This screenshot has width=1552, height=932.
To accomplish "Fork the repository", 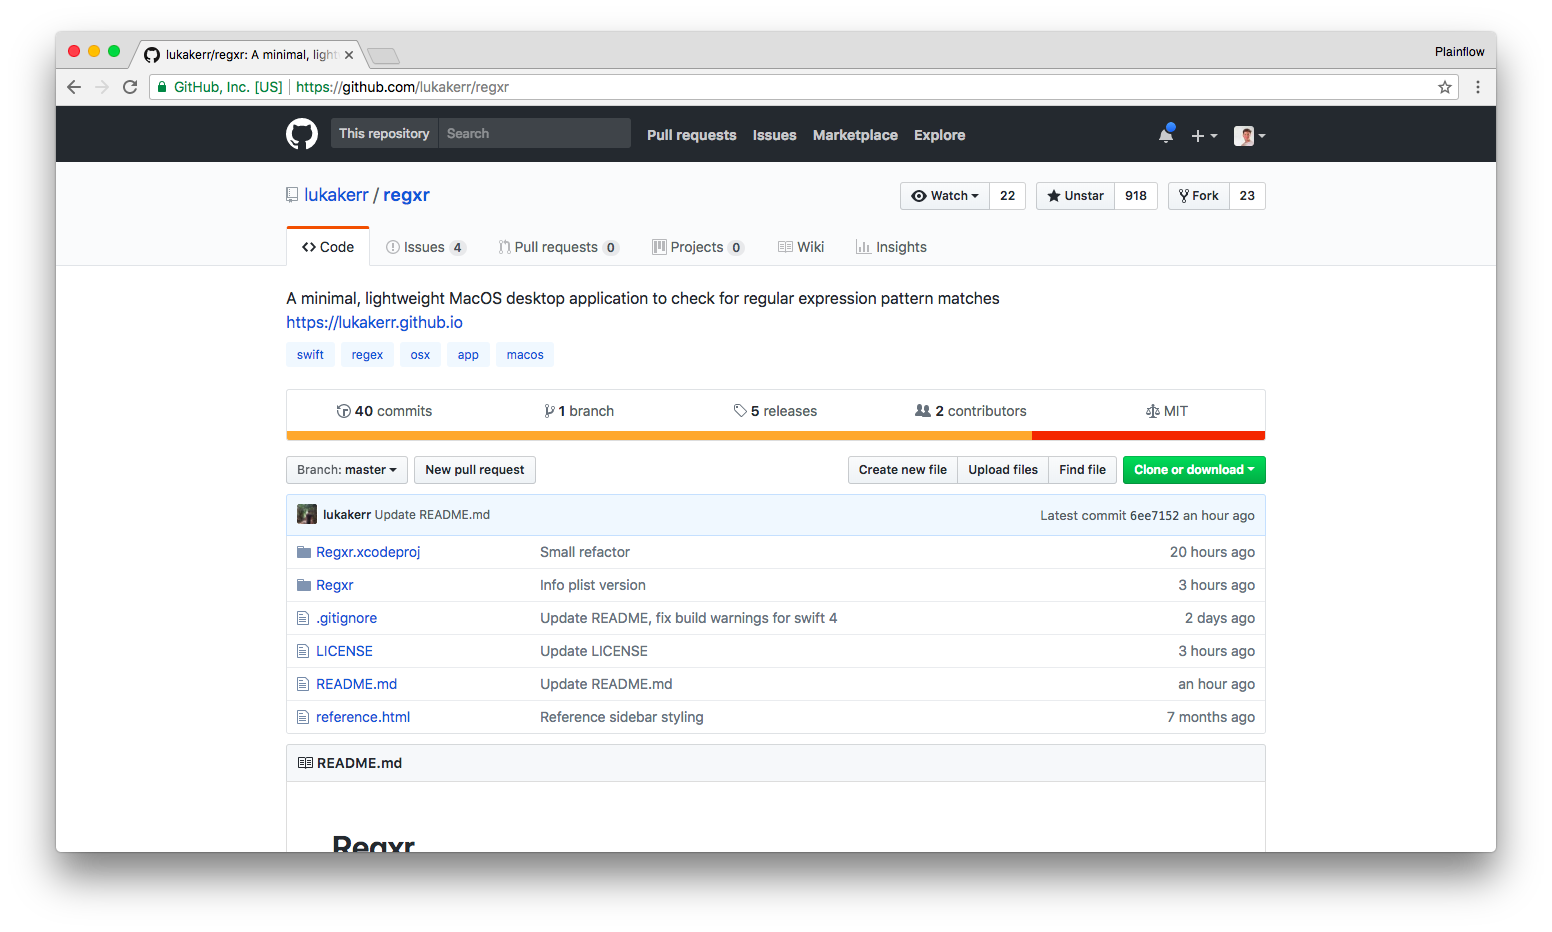I will coord(1198,196).
